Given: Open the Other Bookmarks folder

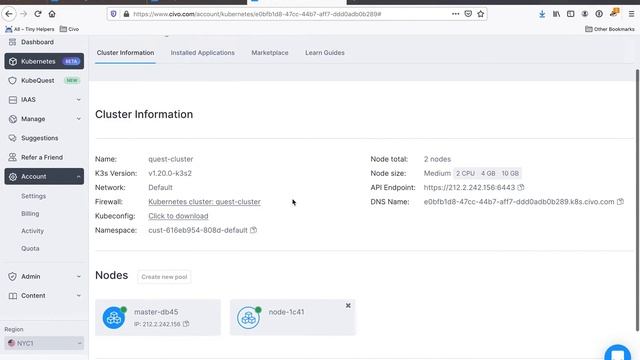Looking at the screenshot, I should pos(610,29).
